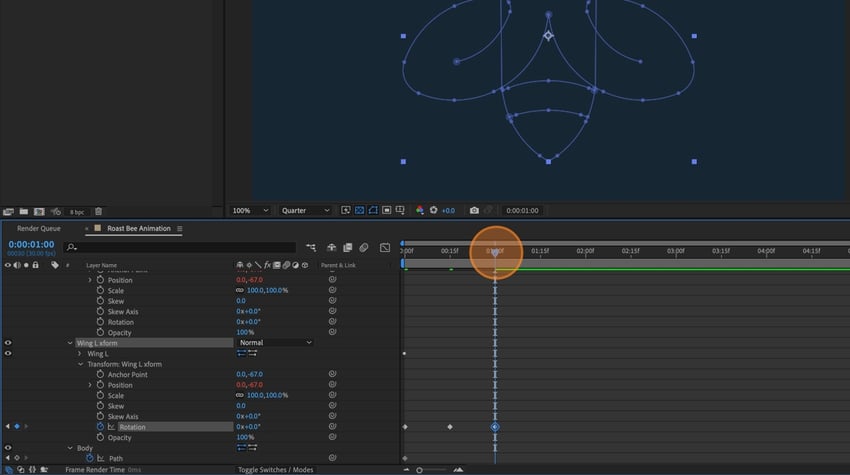Open Composition Mini-Flowchart icon

311,247
